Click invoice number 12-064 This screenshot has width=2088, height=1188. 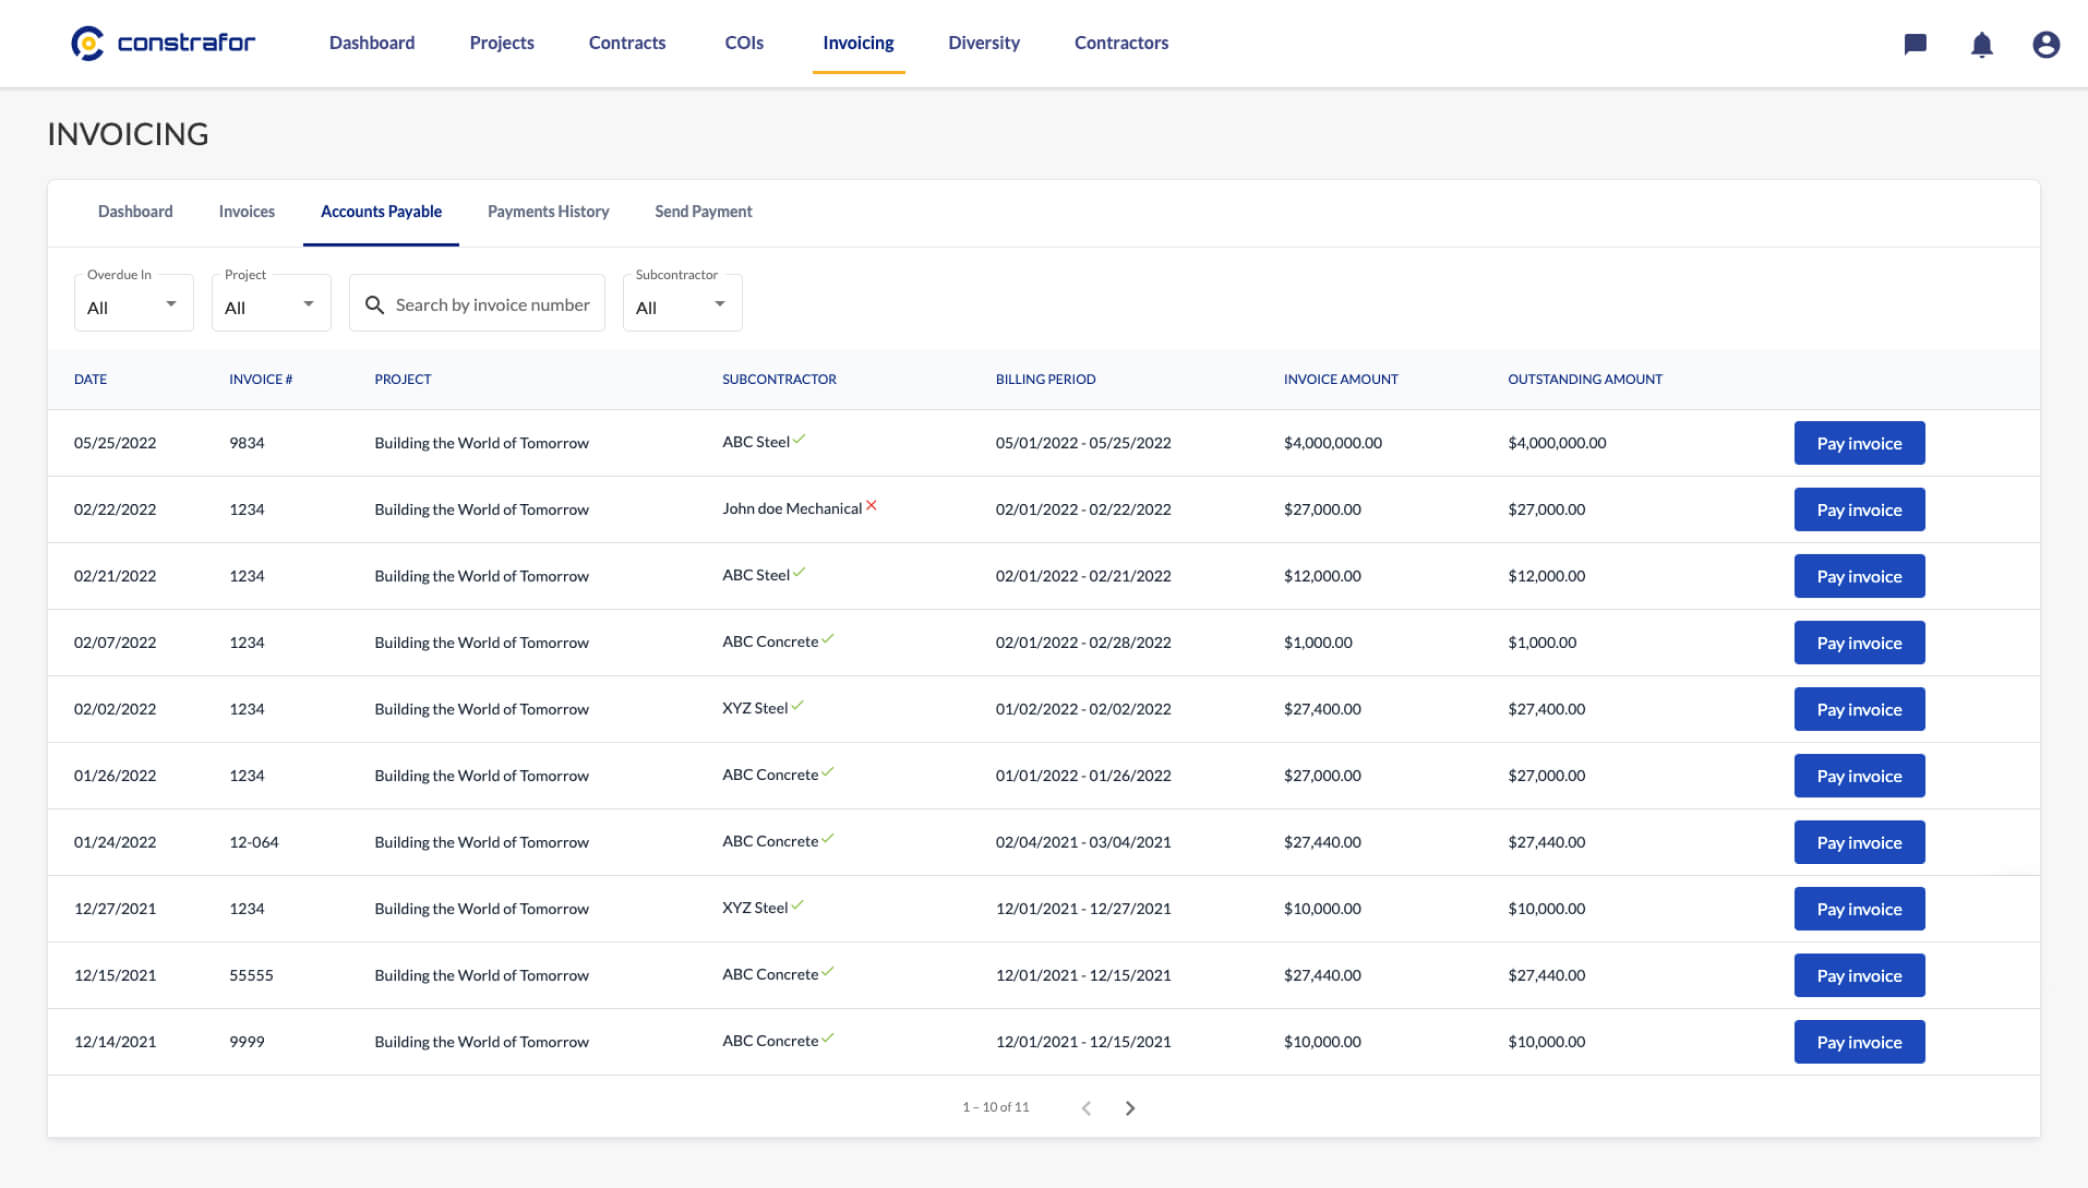(254, 842)
